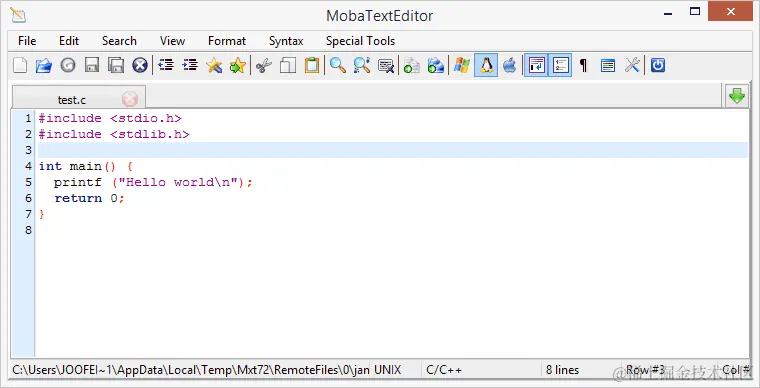Click the 'return 0;' line
Viewport: 760px width, 388px height.
90,198
